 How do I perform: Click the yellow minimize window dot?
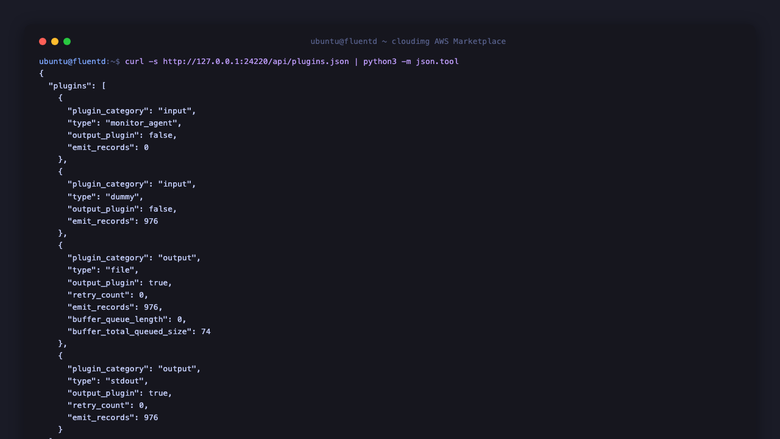point(55,41)
